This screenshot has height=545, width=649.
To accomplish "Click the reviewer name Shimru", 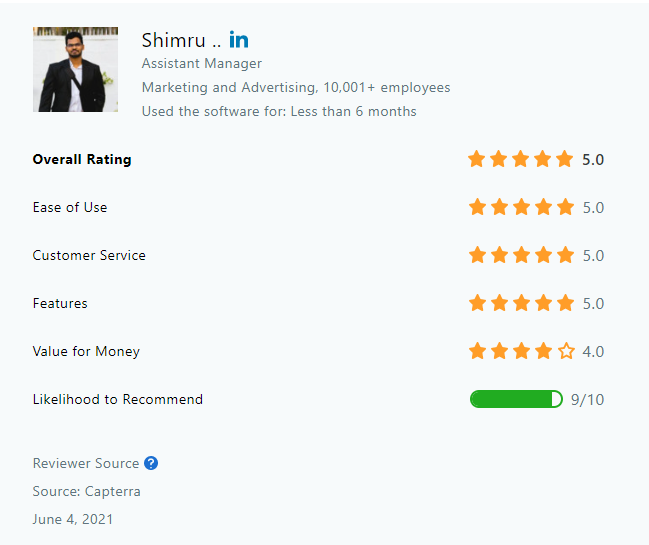I will coord(173,40).
